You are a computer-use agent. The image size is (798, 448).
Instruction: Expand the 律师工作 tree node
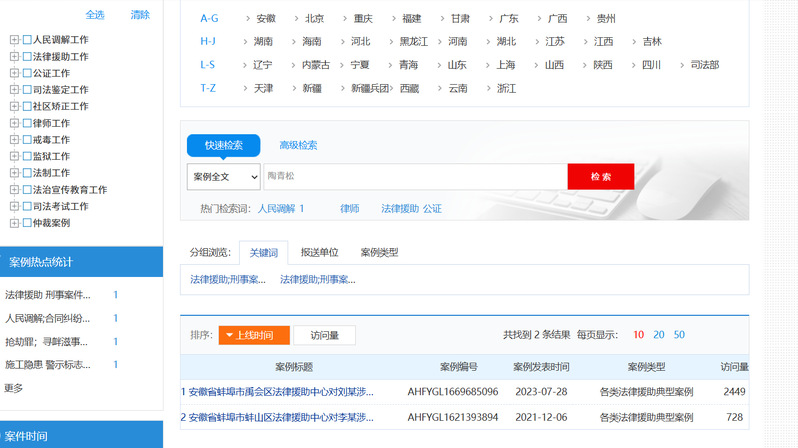pyautogui.click(x=14, y=123)
